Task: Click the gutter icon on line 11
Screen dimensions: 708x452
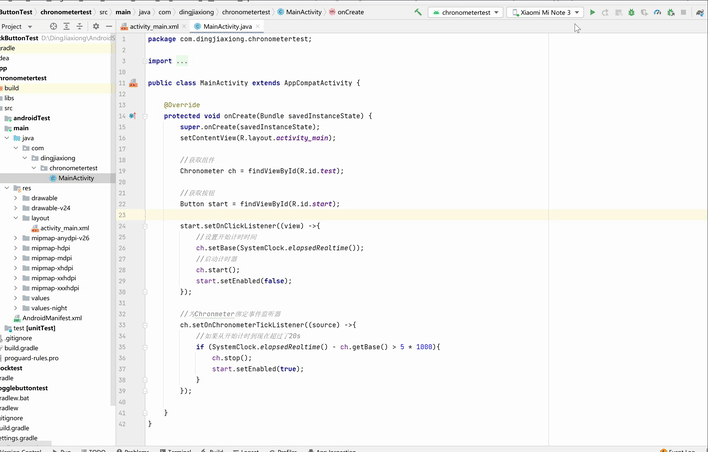Action: (133, 83)
